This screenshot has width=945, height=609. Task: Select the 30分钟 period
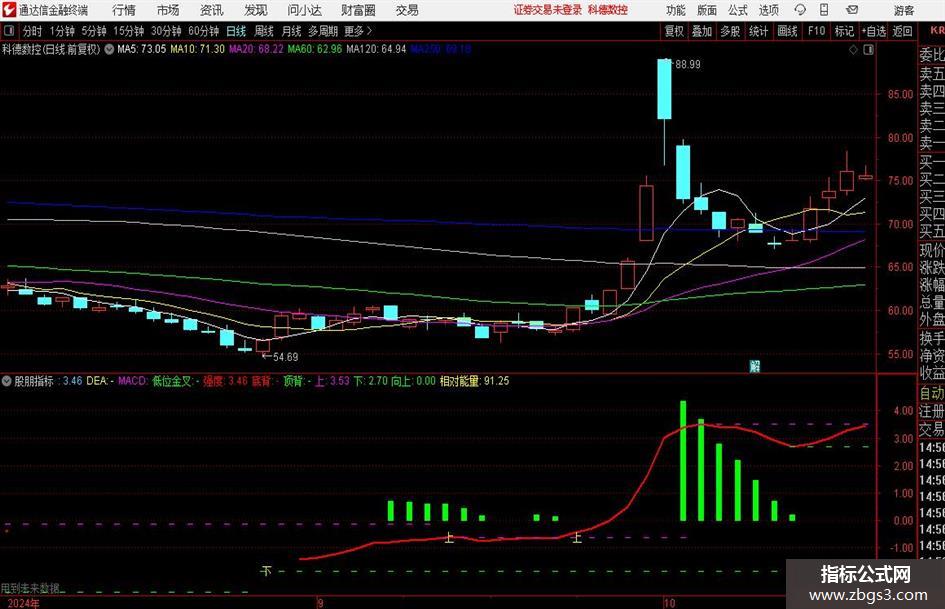[x=166, y=31]
